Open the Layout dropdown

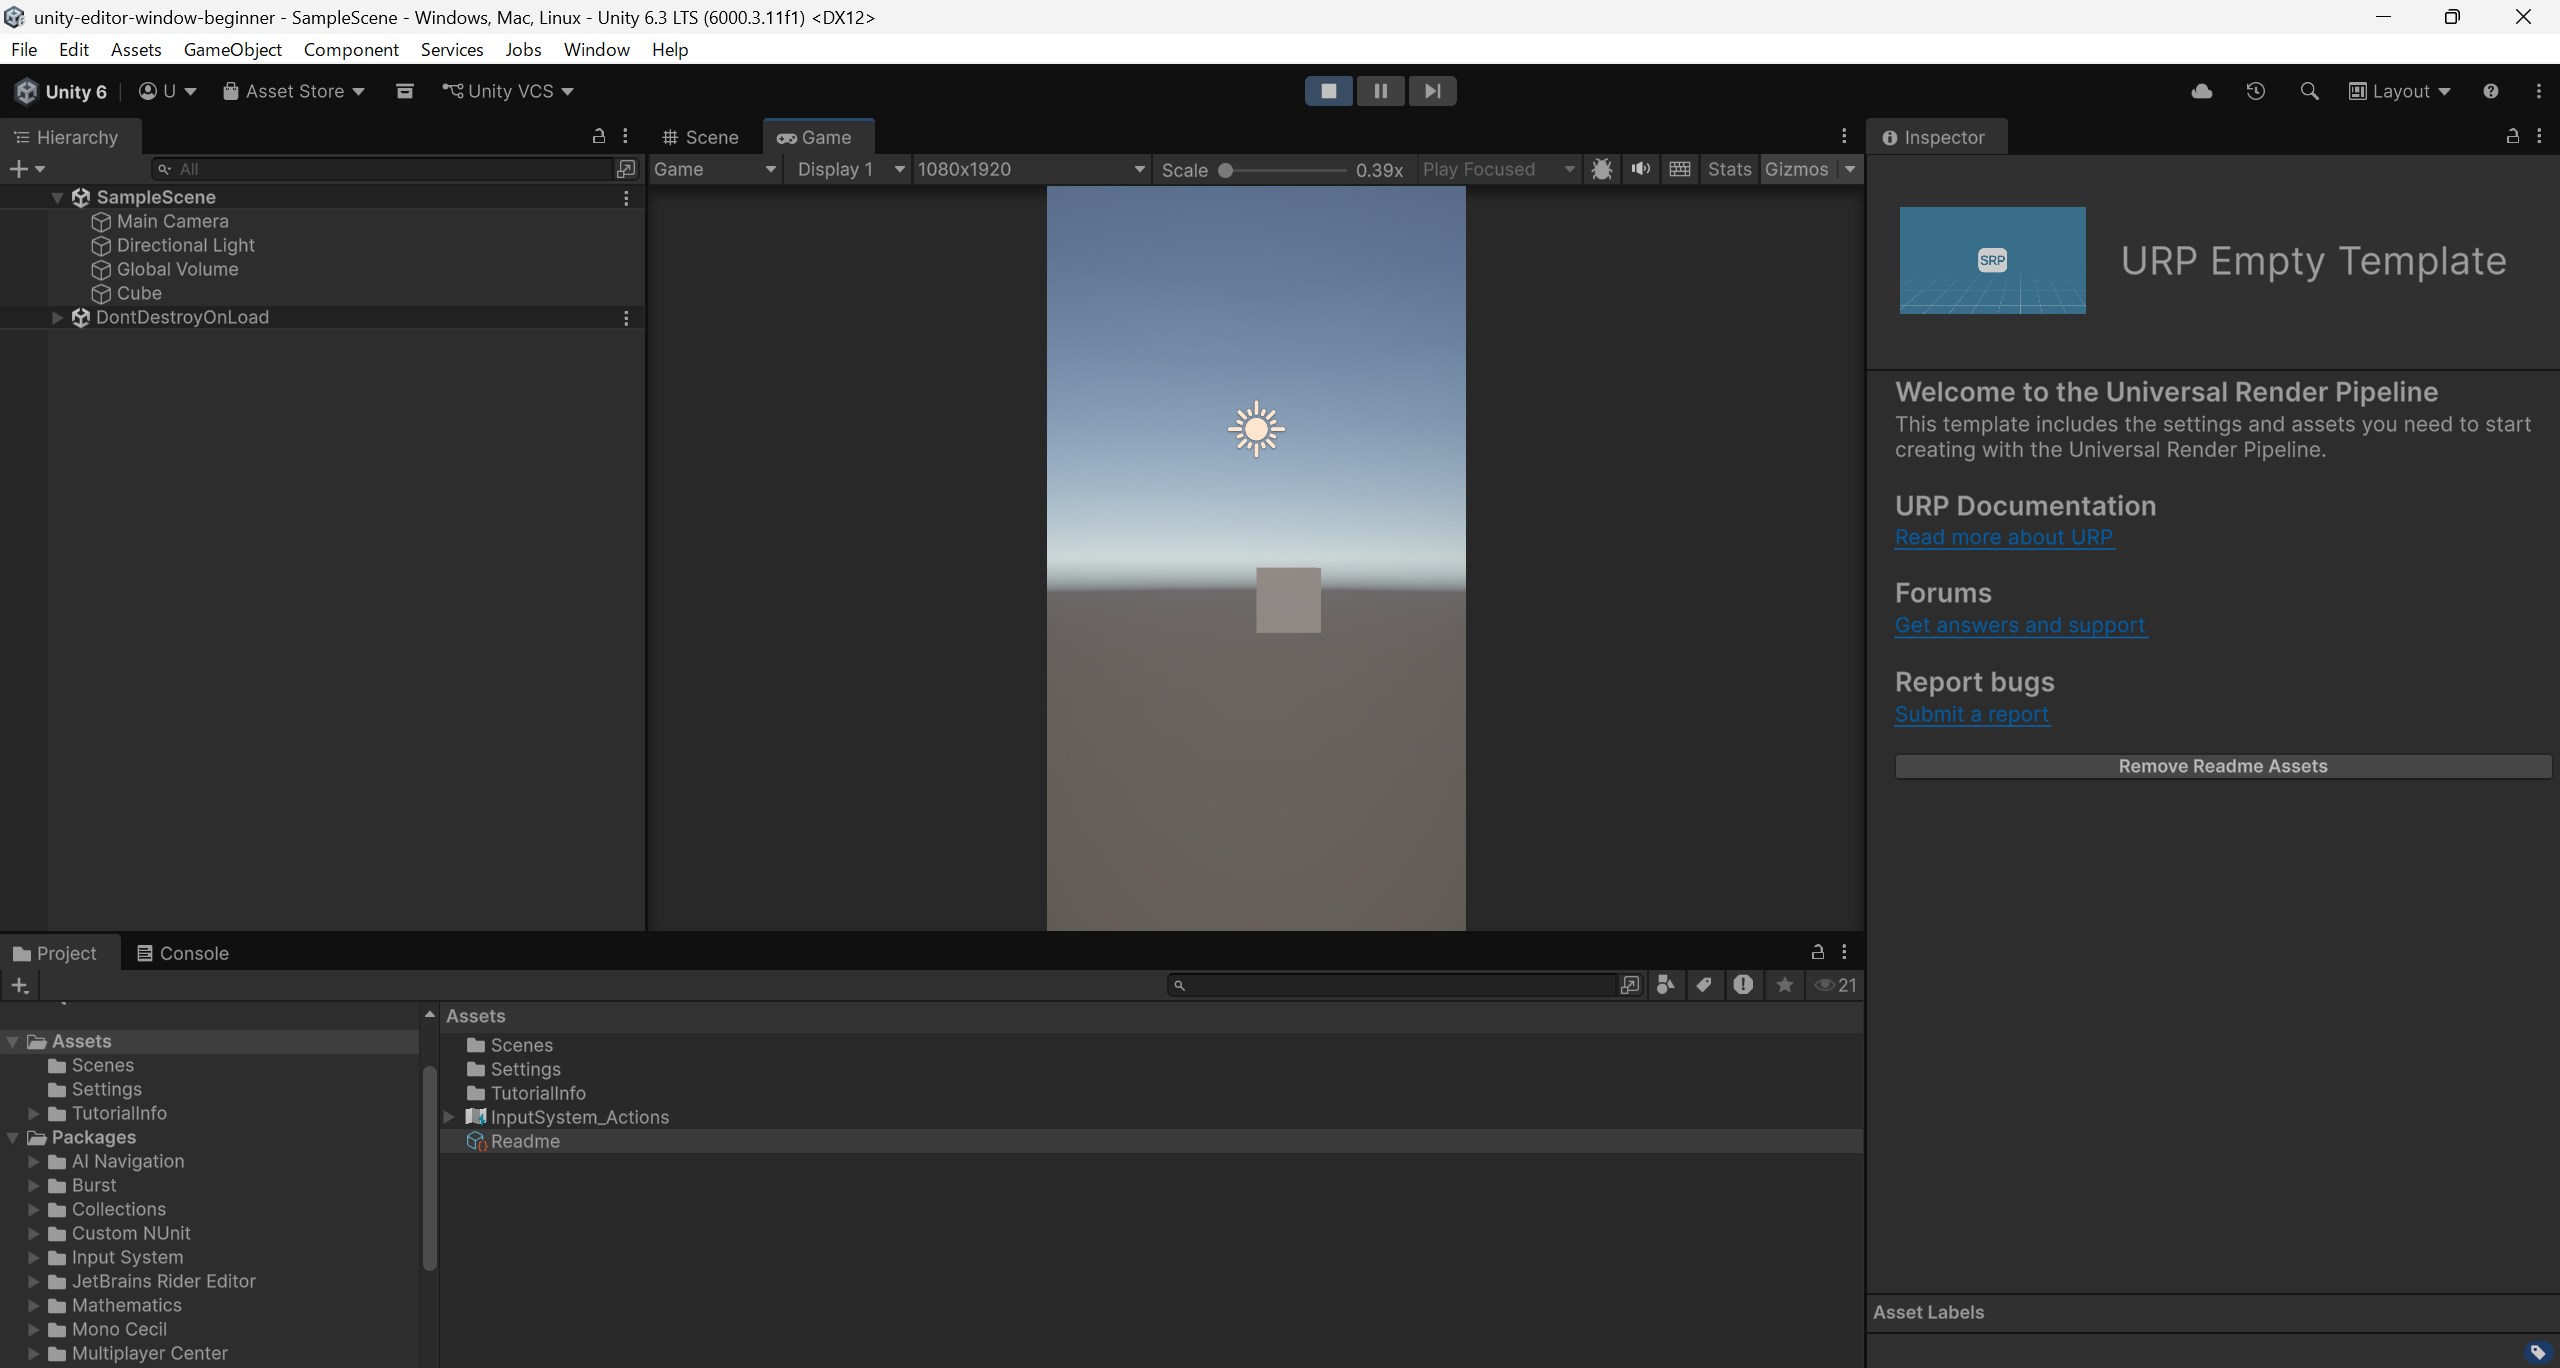click(2399, 91)
